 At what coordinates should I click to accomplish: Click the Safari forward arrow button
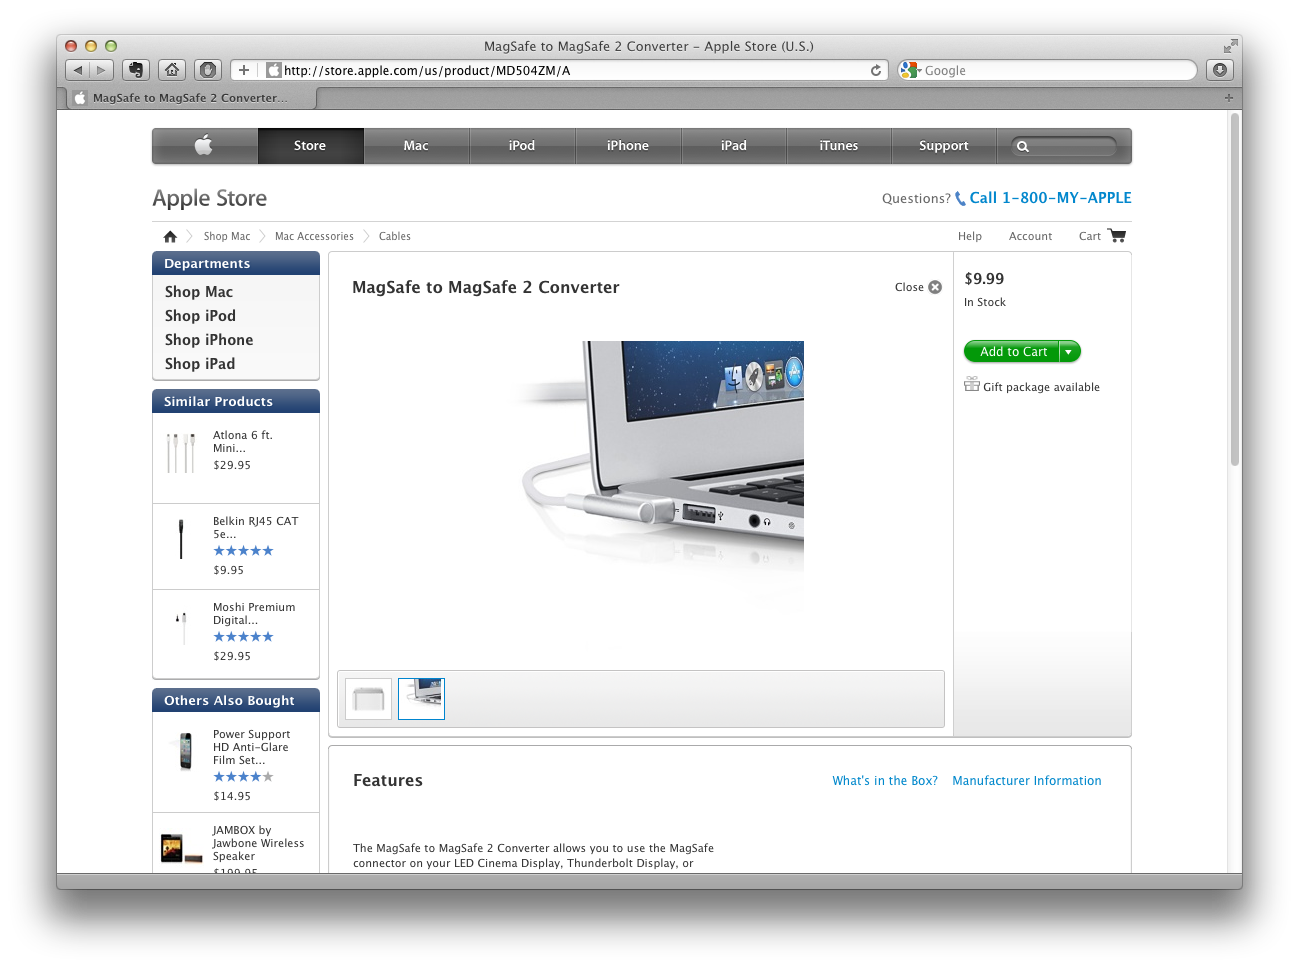pyautogui.click(x=101, y=70)
